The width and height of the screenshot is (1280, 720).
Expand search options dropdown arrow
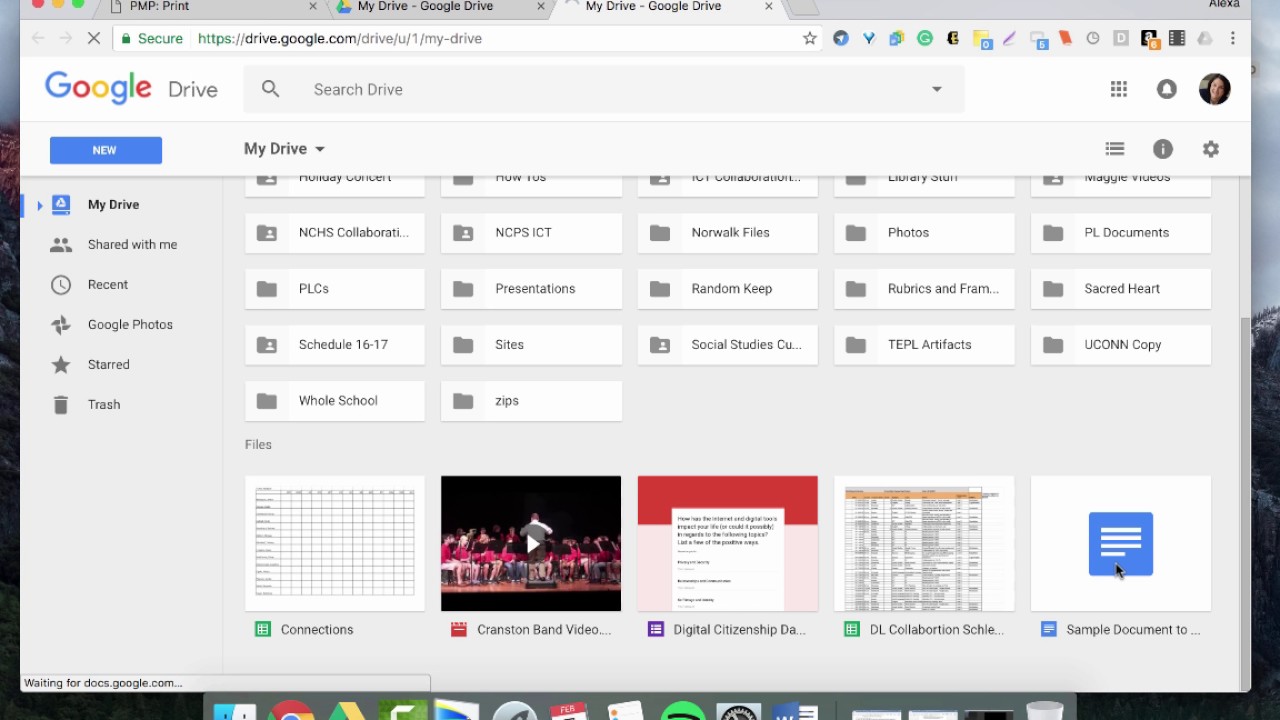[x=937, y=89]
